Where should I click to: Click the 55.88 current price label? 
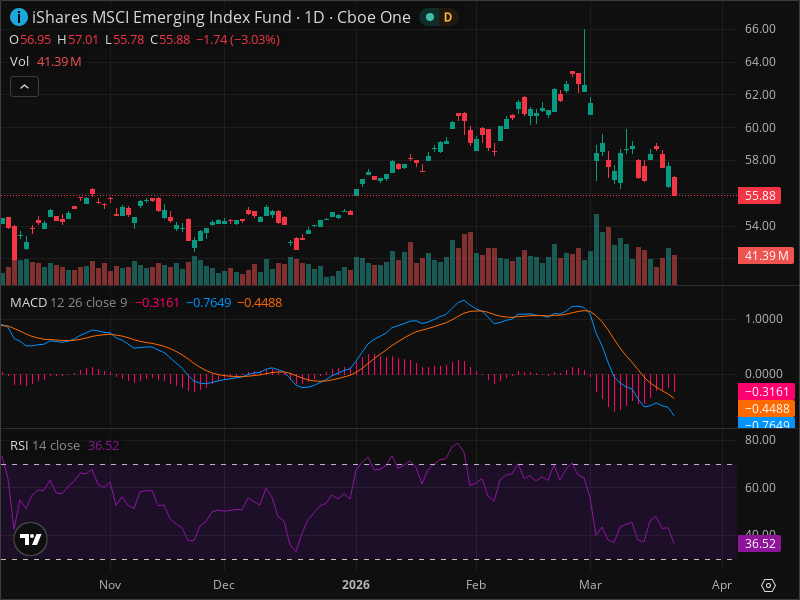(759, 195)
